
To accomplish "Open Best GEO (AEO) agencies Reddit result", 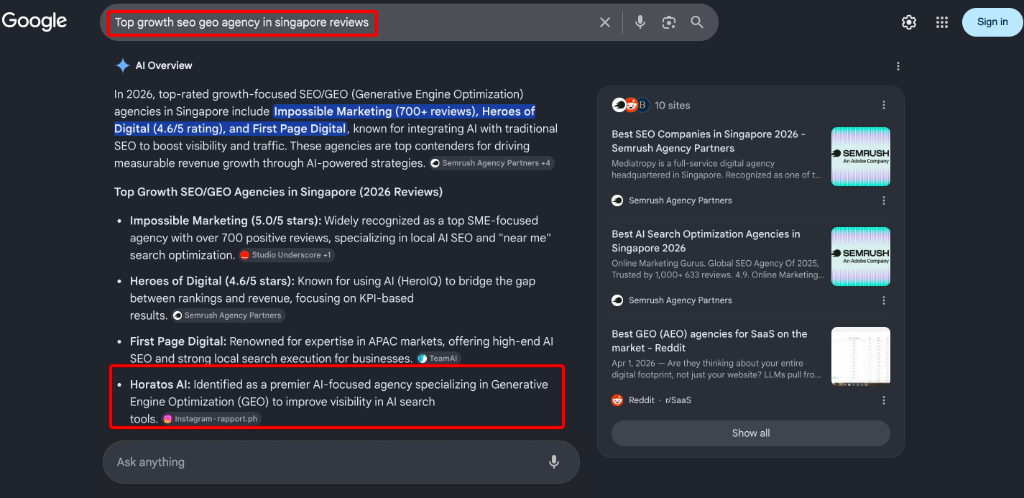I will [709, 341].
